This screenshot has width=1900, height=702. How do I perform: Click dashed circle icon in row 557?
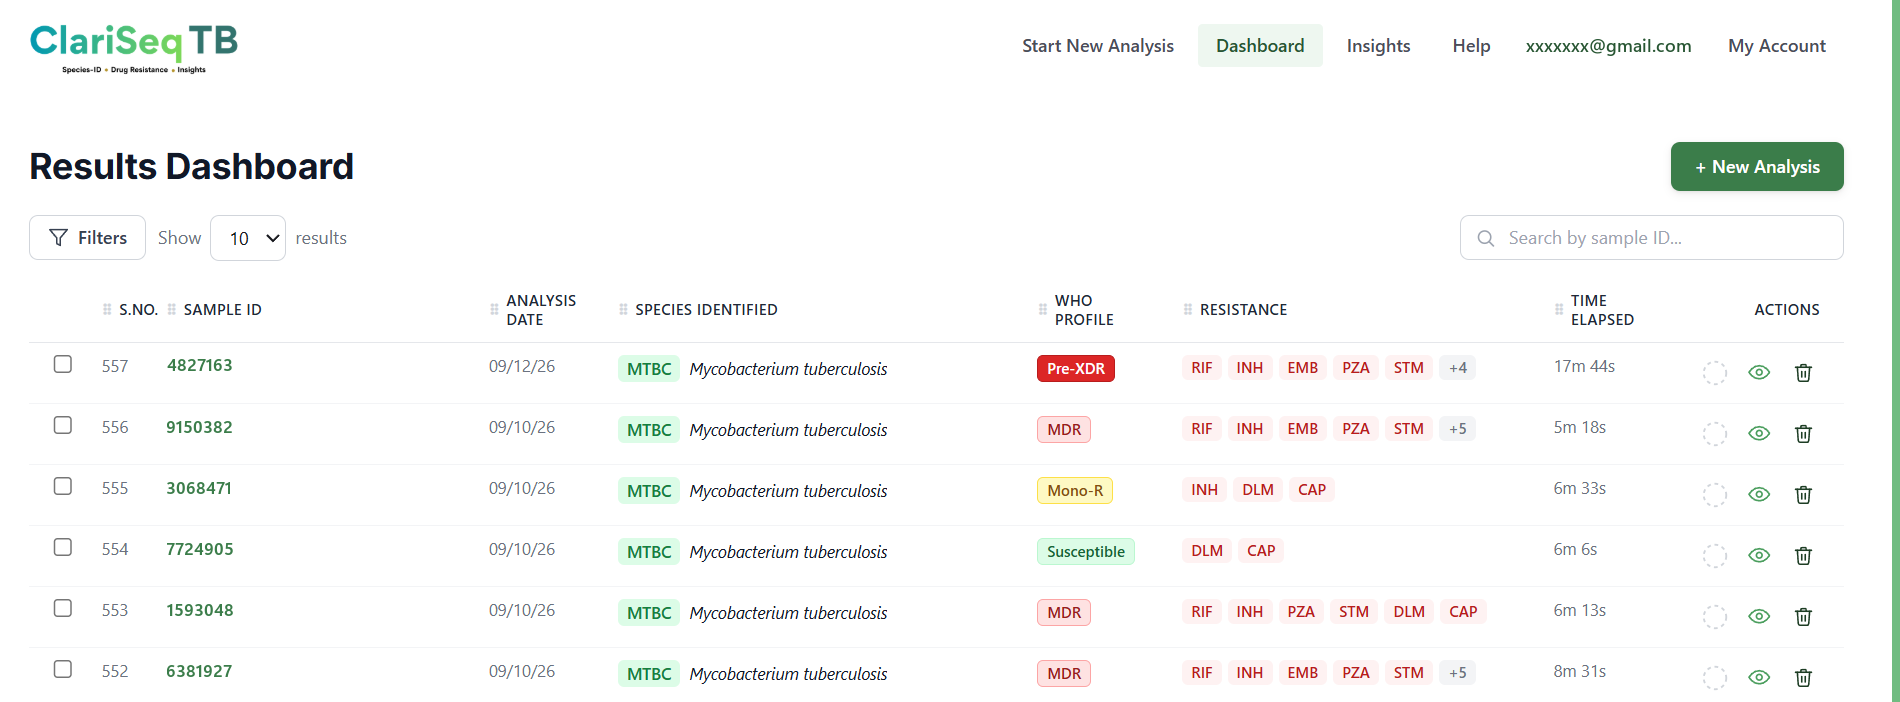click(1715, 372)
